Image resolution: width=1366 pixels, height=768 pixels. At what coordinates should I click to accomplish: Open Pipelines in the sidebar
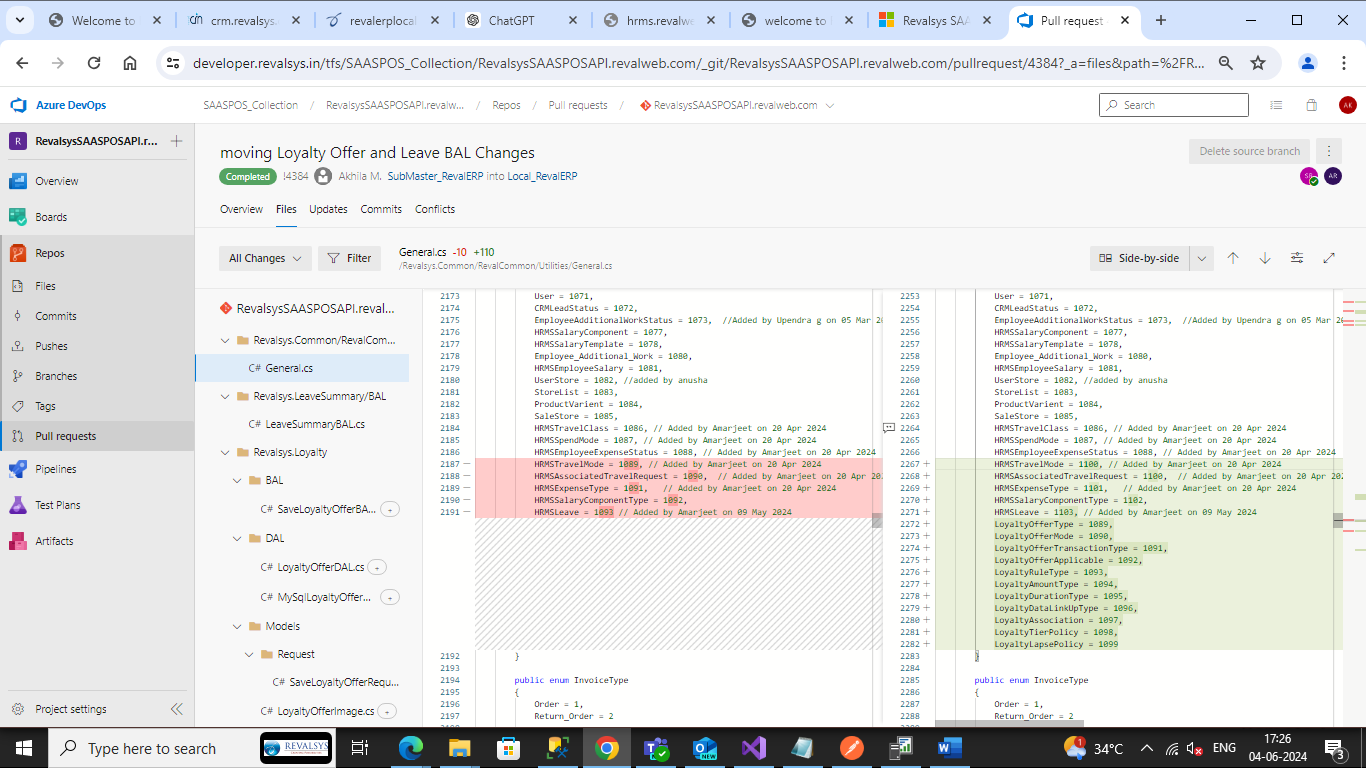click(56, 469)
